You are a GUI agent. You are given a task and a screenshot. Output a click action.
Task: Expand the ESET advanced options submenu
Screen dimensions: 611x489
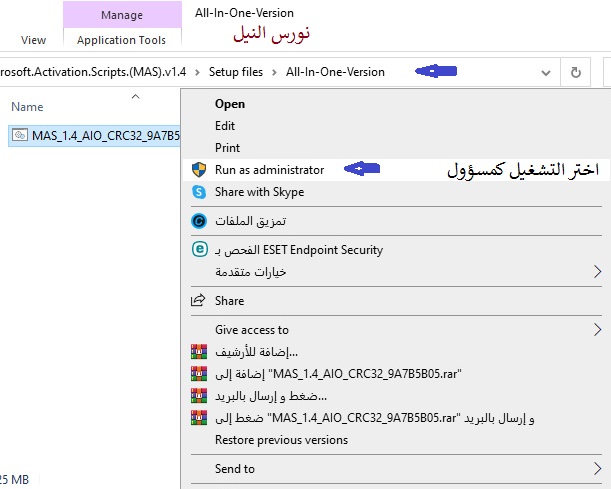(598, 272)
